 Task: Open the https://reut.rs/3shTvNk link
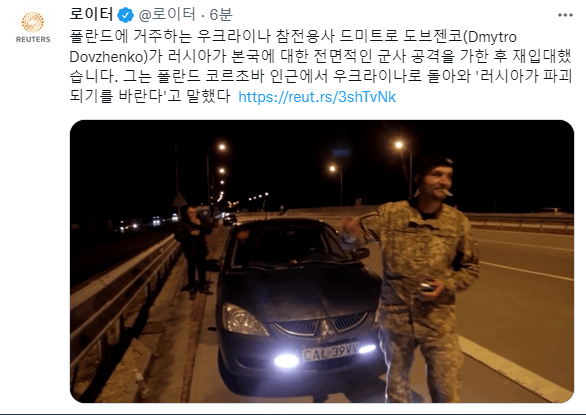click(x=317, y=97)
